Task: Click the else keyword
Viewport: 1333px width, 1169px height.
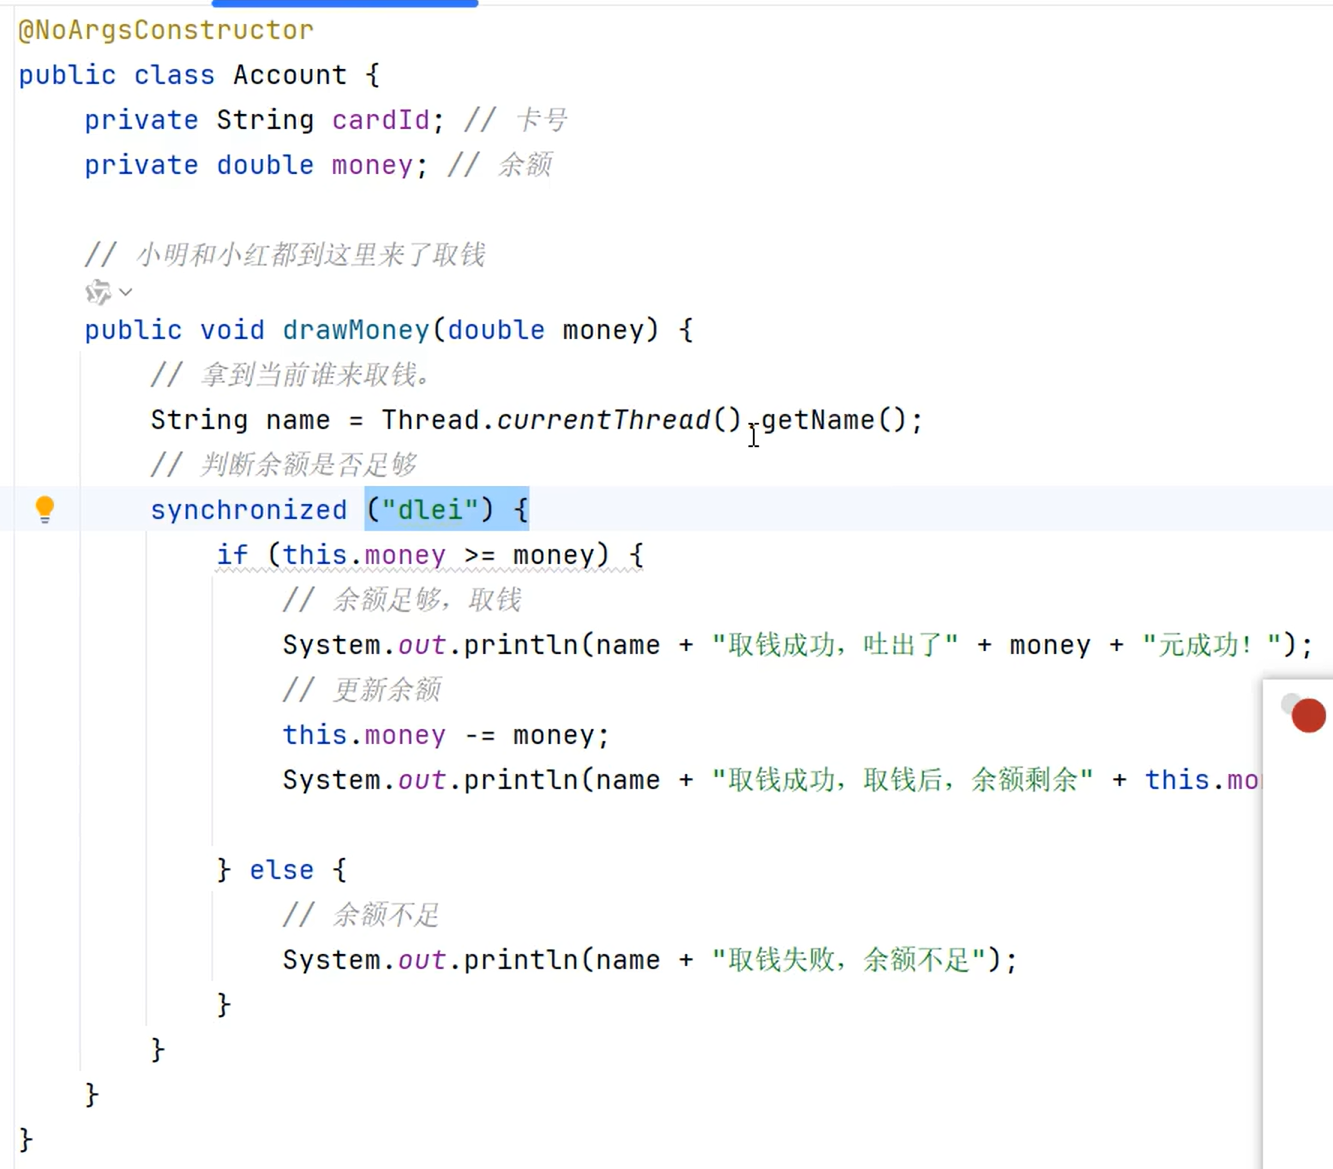Action: (282, 870)
